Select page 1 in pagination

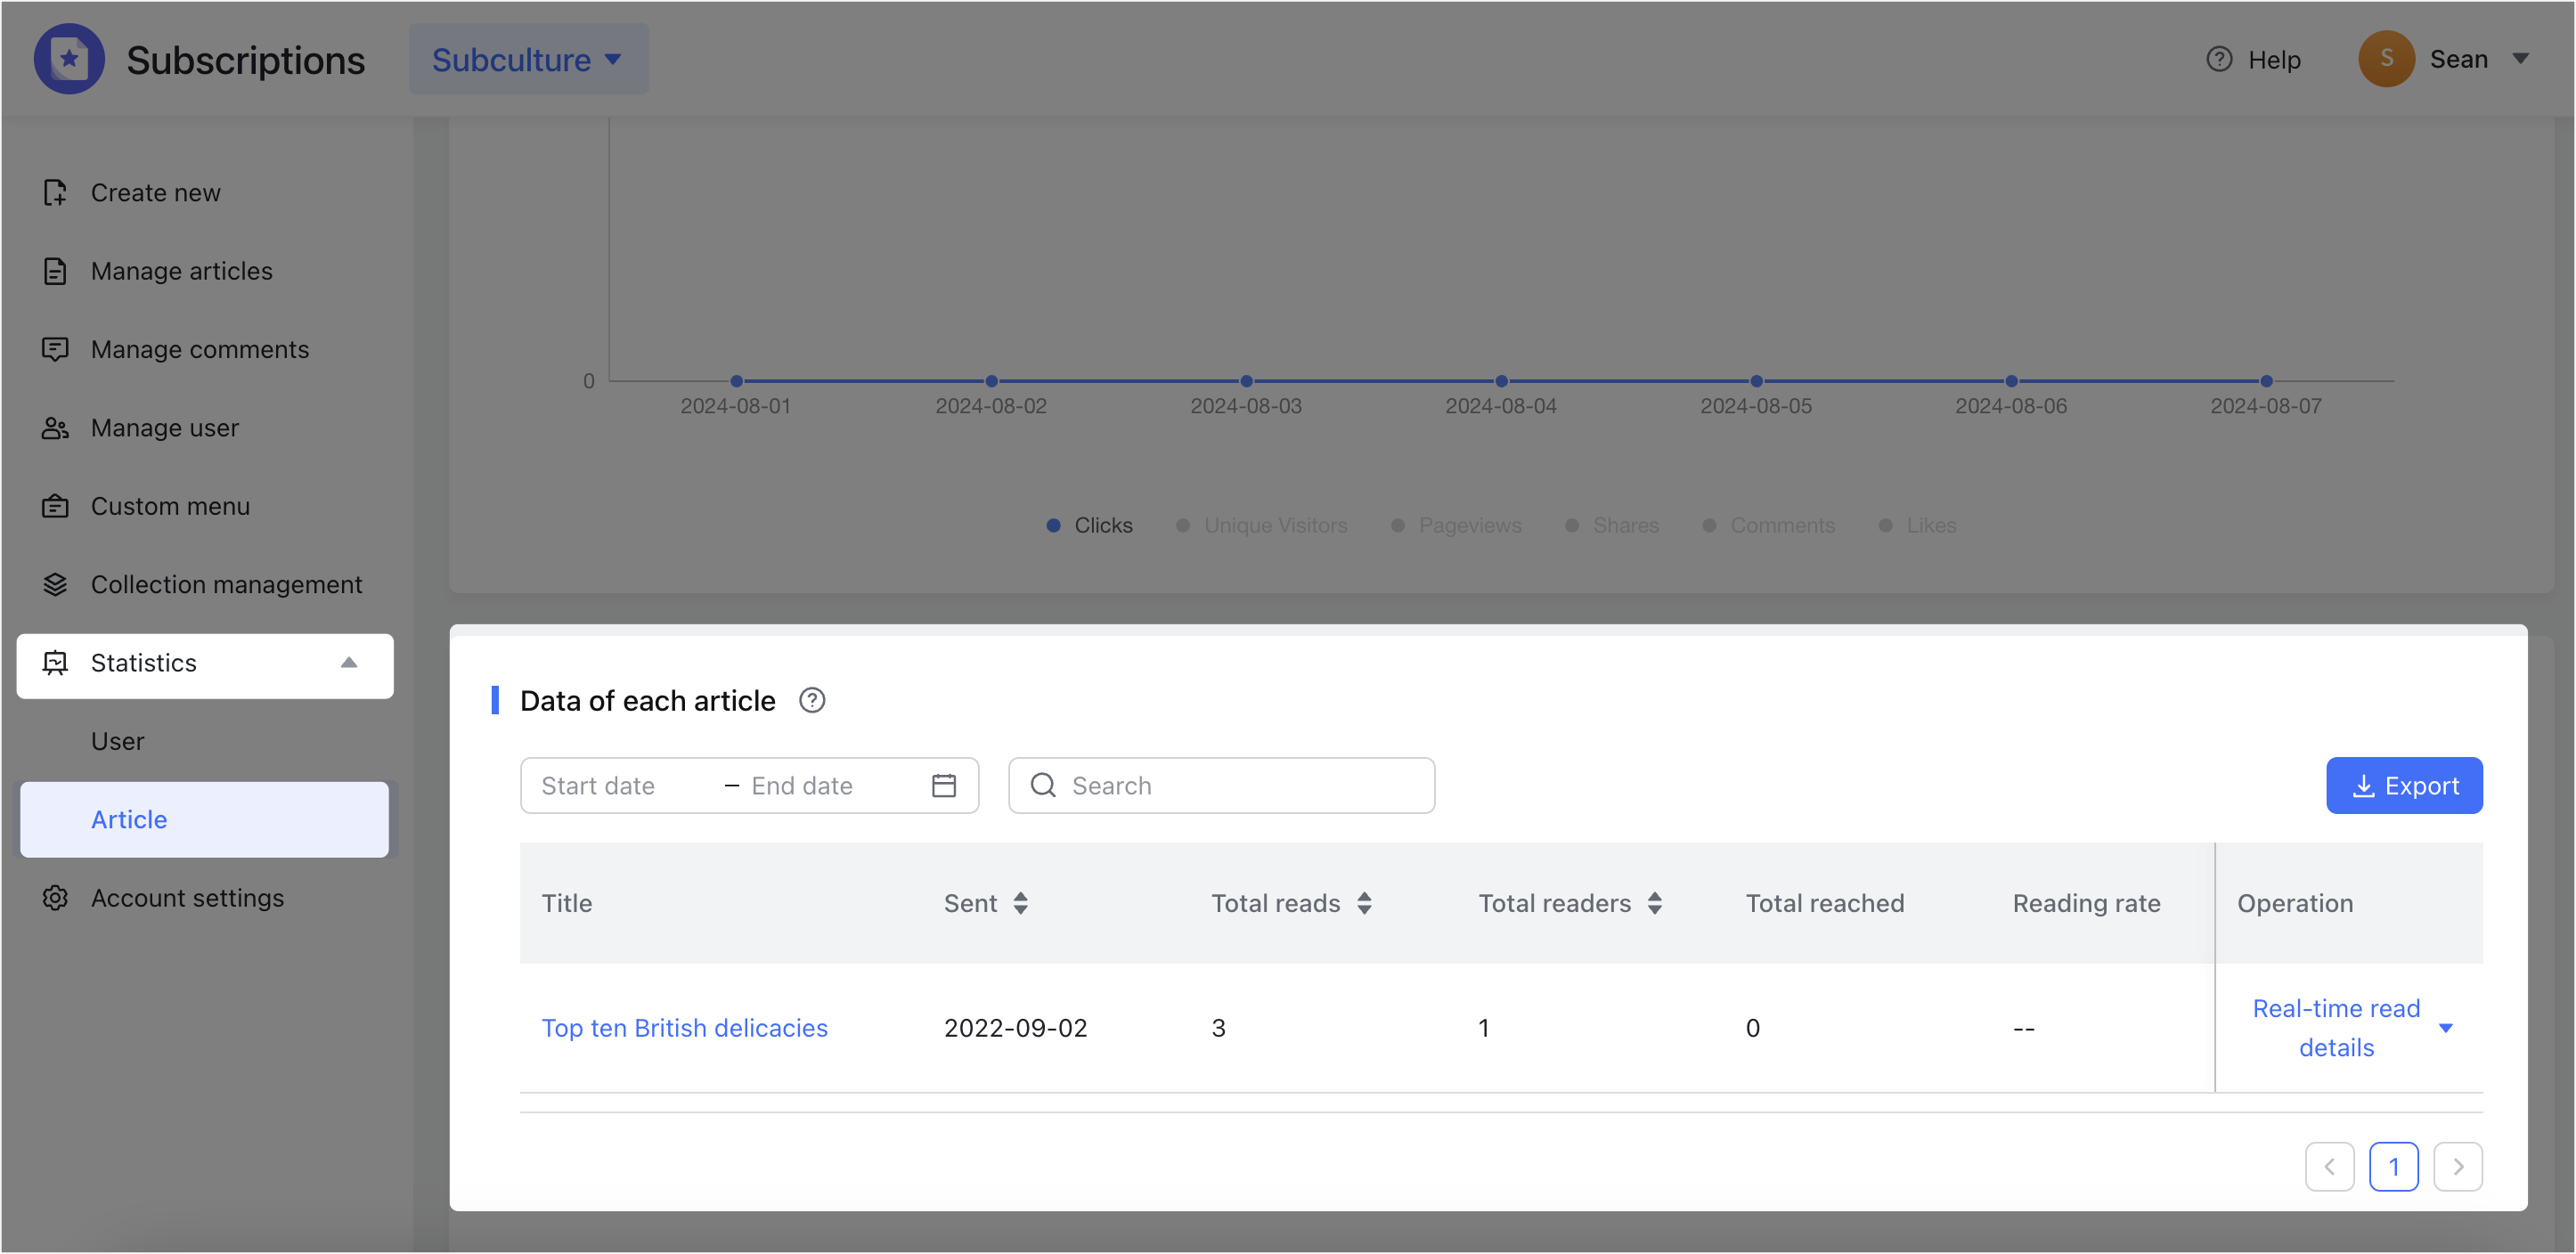pyautogui.click(x=2393, y=1167)
